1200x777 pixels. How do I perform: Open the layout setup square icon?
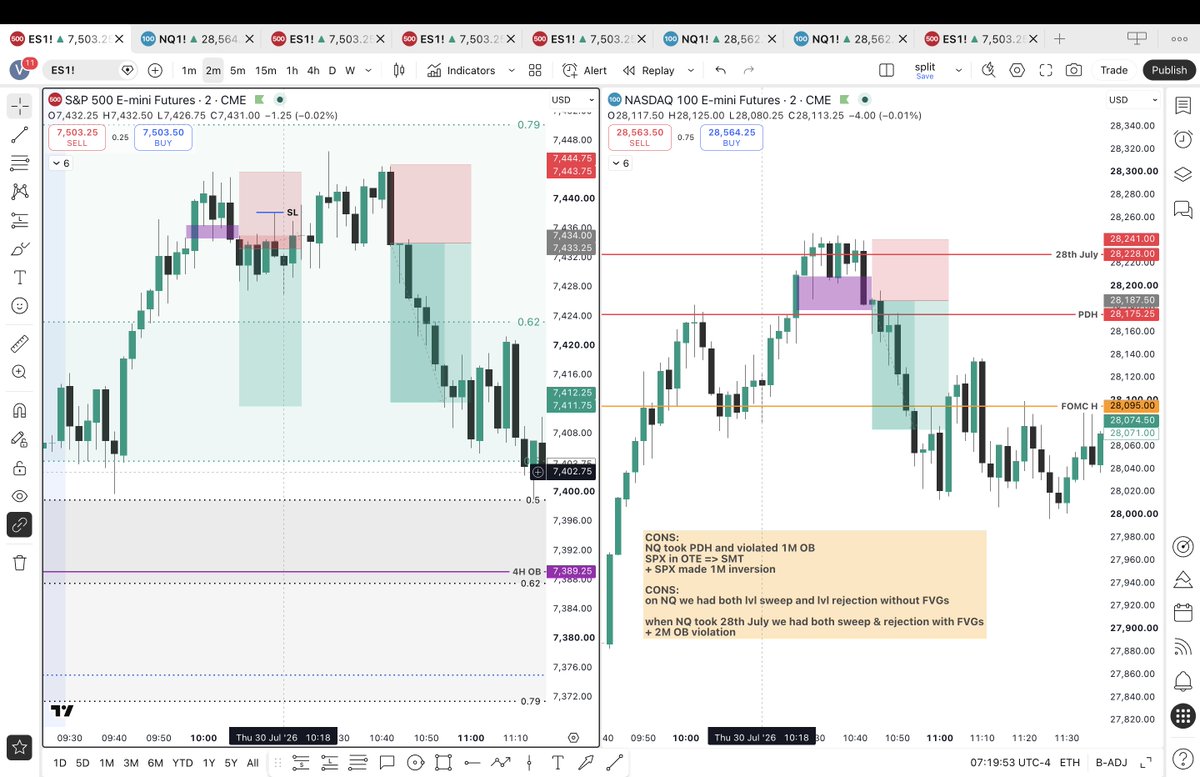click(x=886, y=70)
